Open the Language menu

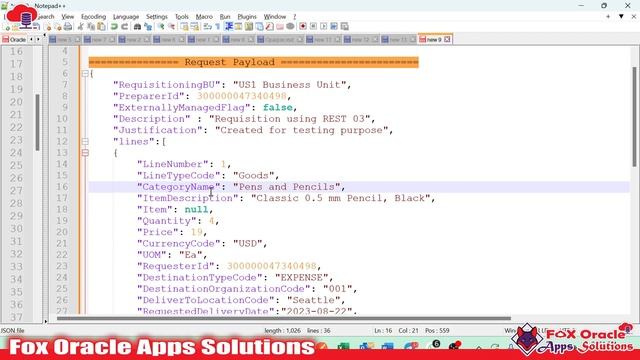click(126, 17)
